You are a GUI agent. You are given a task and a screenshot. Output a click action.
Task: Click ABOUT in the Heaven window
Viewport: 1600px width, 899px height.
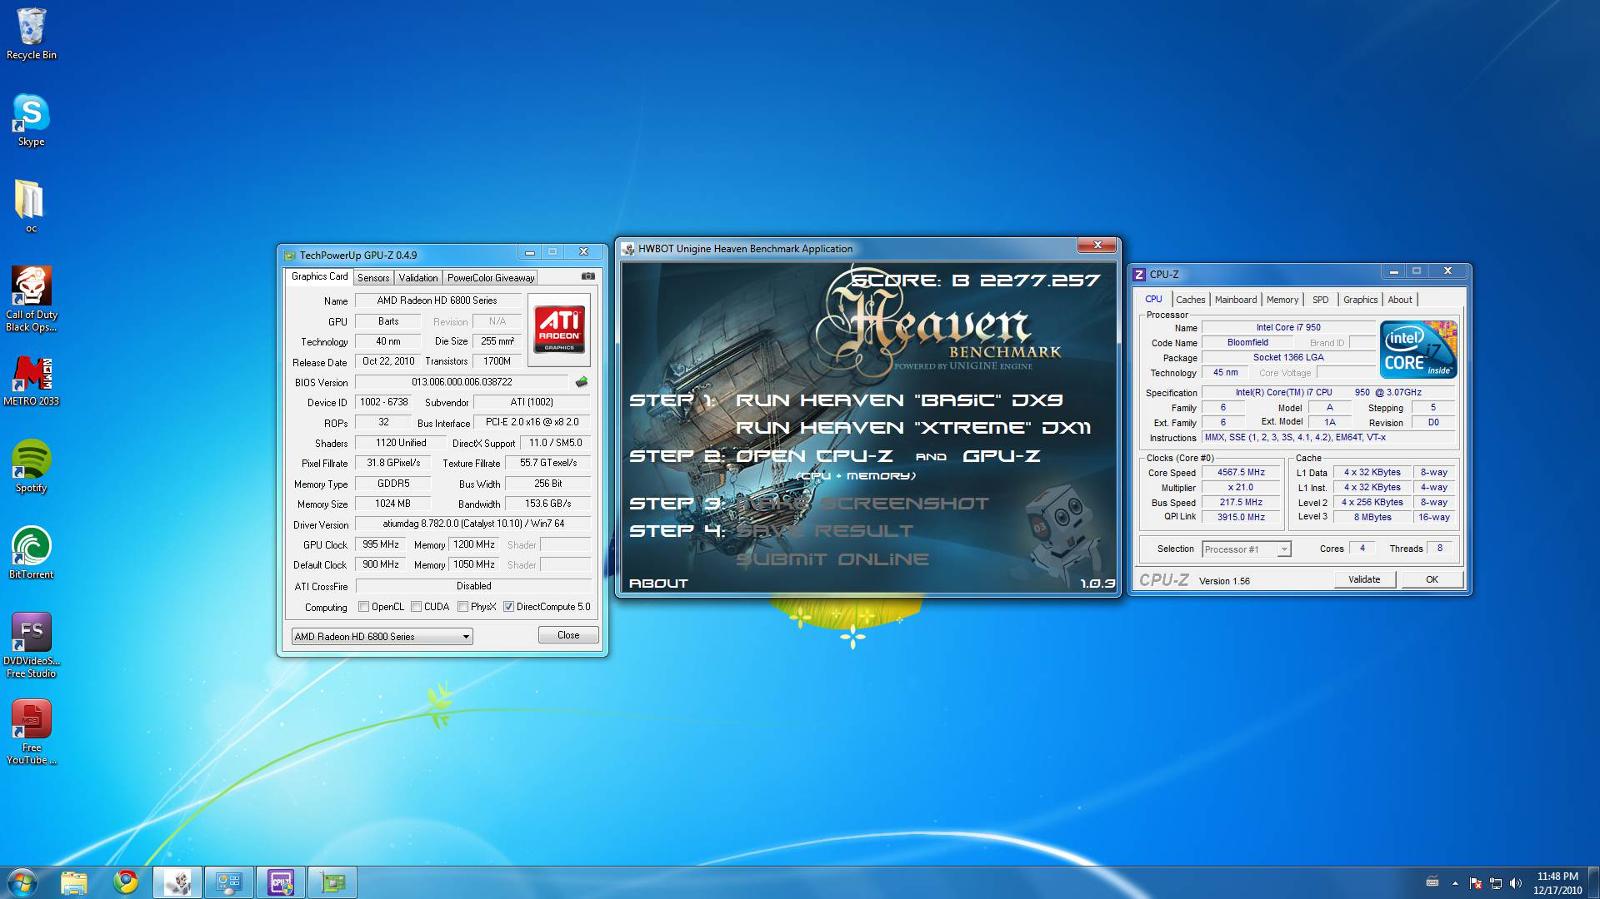point(658,583)
